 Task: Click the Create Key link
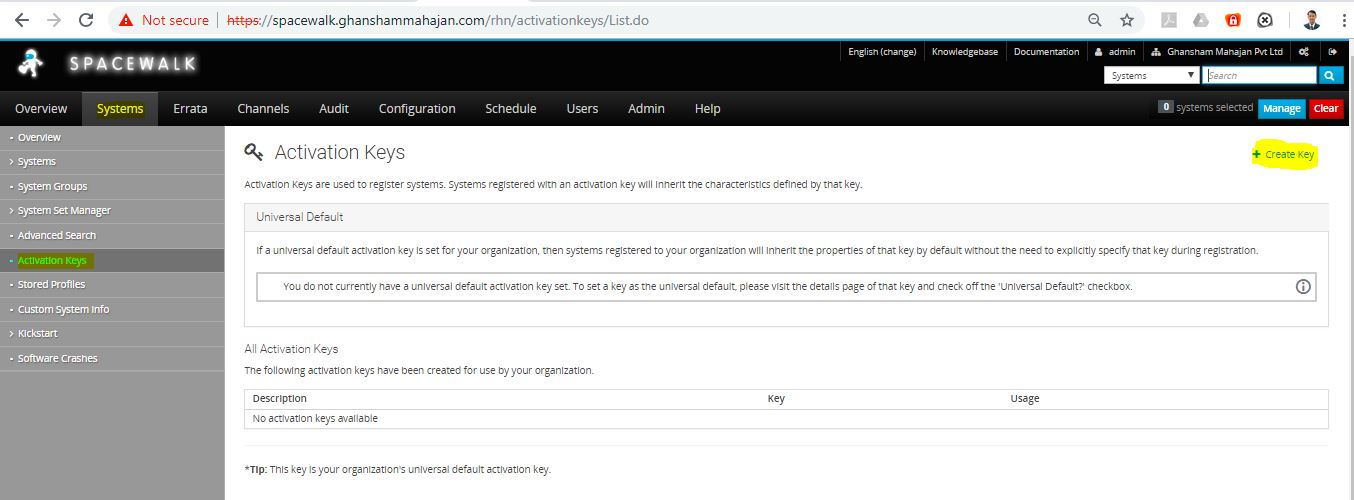pos(1284,155)
